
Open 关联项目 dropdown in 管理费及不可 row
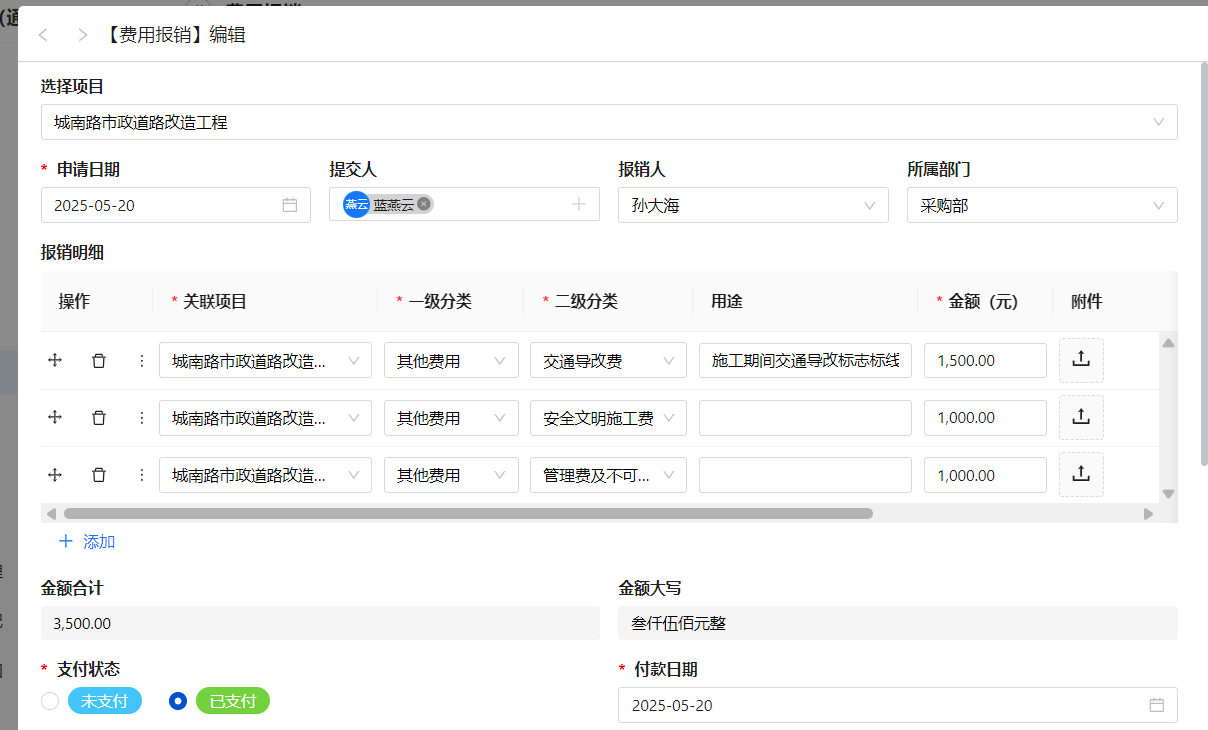tap(265, 475)
